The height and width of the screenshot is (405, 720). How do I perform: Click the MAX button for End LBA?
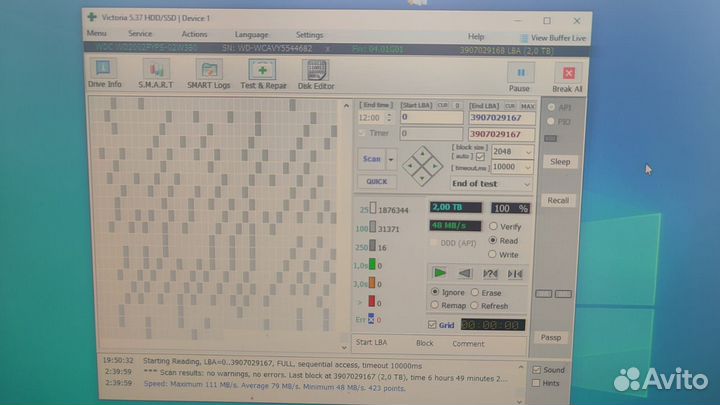click(528, 106)
